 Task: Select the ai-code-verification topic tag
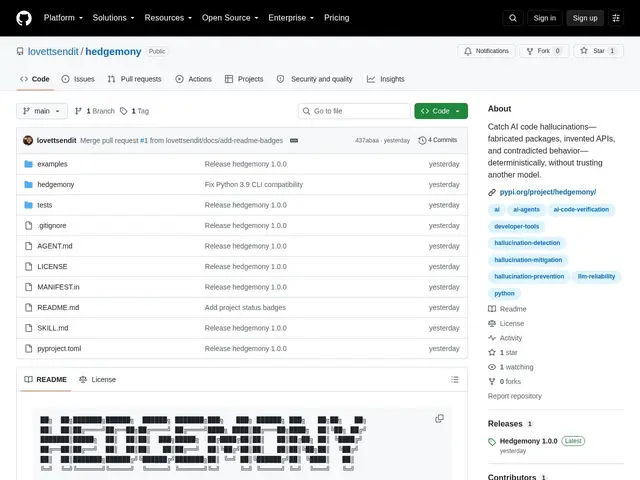581,209
